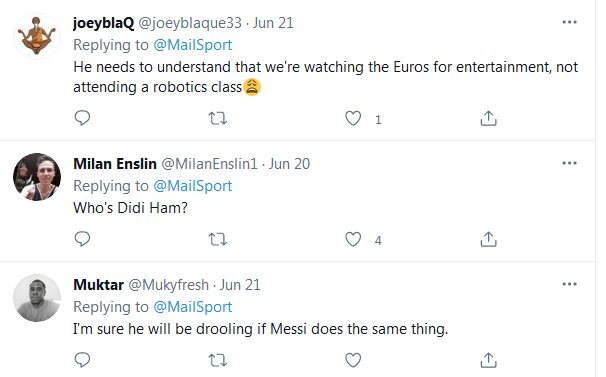Share joeyblaQ's tweet
Viewport: 606px width, 377px height.
tap(488, 118)
